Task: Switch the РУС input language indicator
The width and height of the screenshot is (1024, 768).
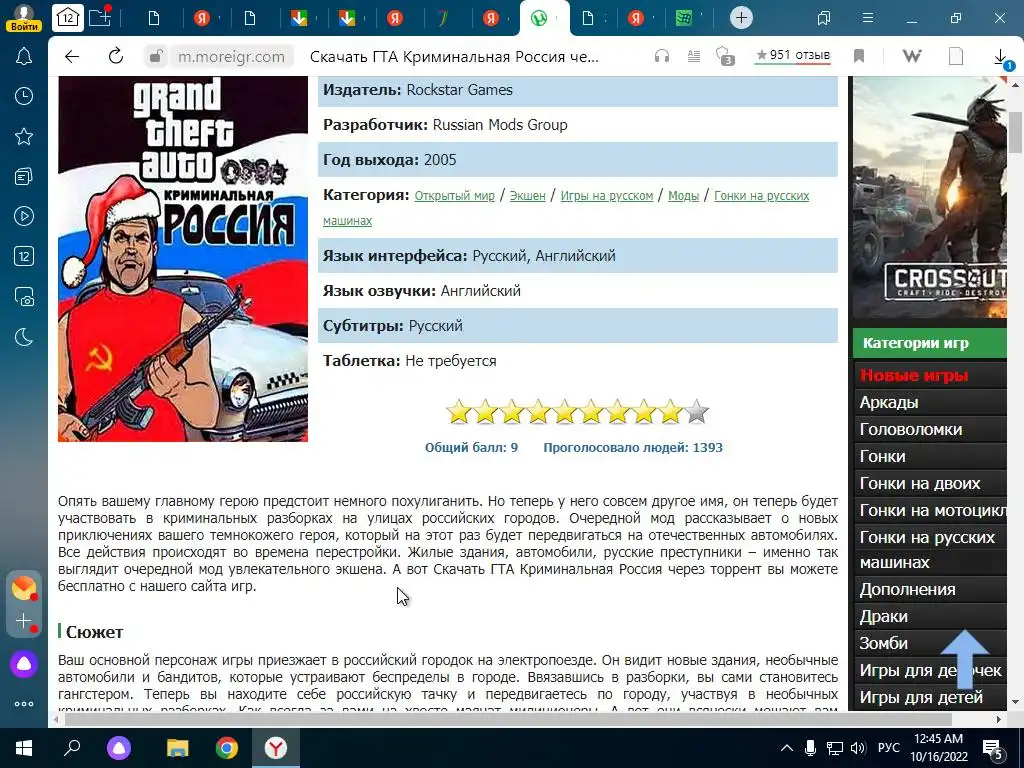Action: point(888,748)
